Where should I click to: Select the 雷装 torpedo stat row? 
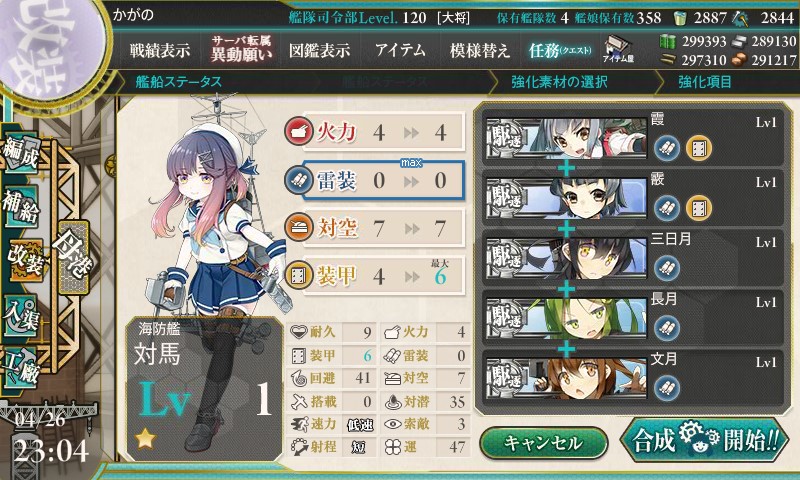pyautogui.click(x=375, y=180)
